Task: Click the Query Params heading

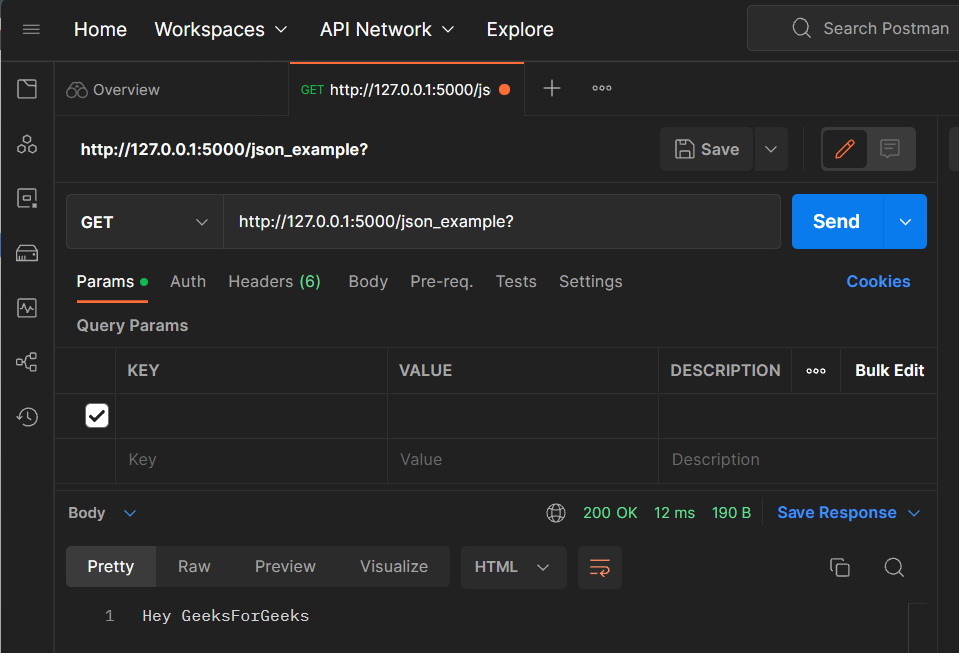Action: pyautogui.click(x=132, y=326)
